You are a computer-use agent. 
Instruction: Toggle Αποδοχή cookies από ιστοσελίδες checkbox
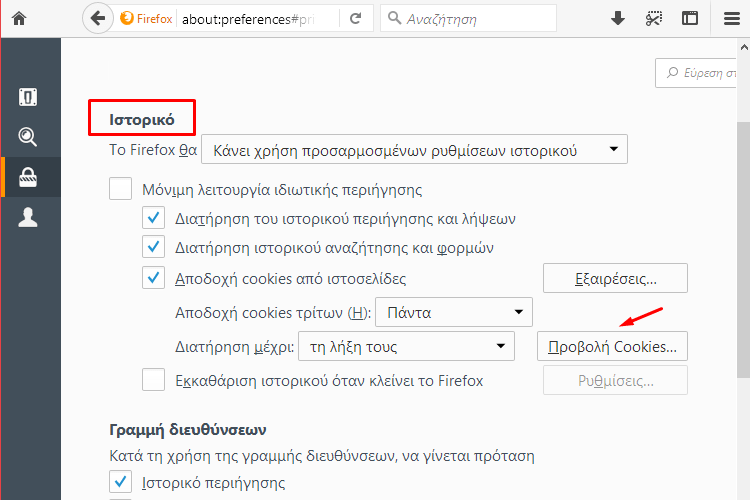click(153, 278)
